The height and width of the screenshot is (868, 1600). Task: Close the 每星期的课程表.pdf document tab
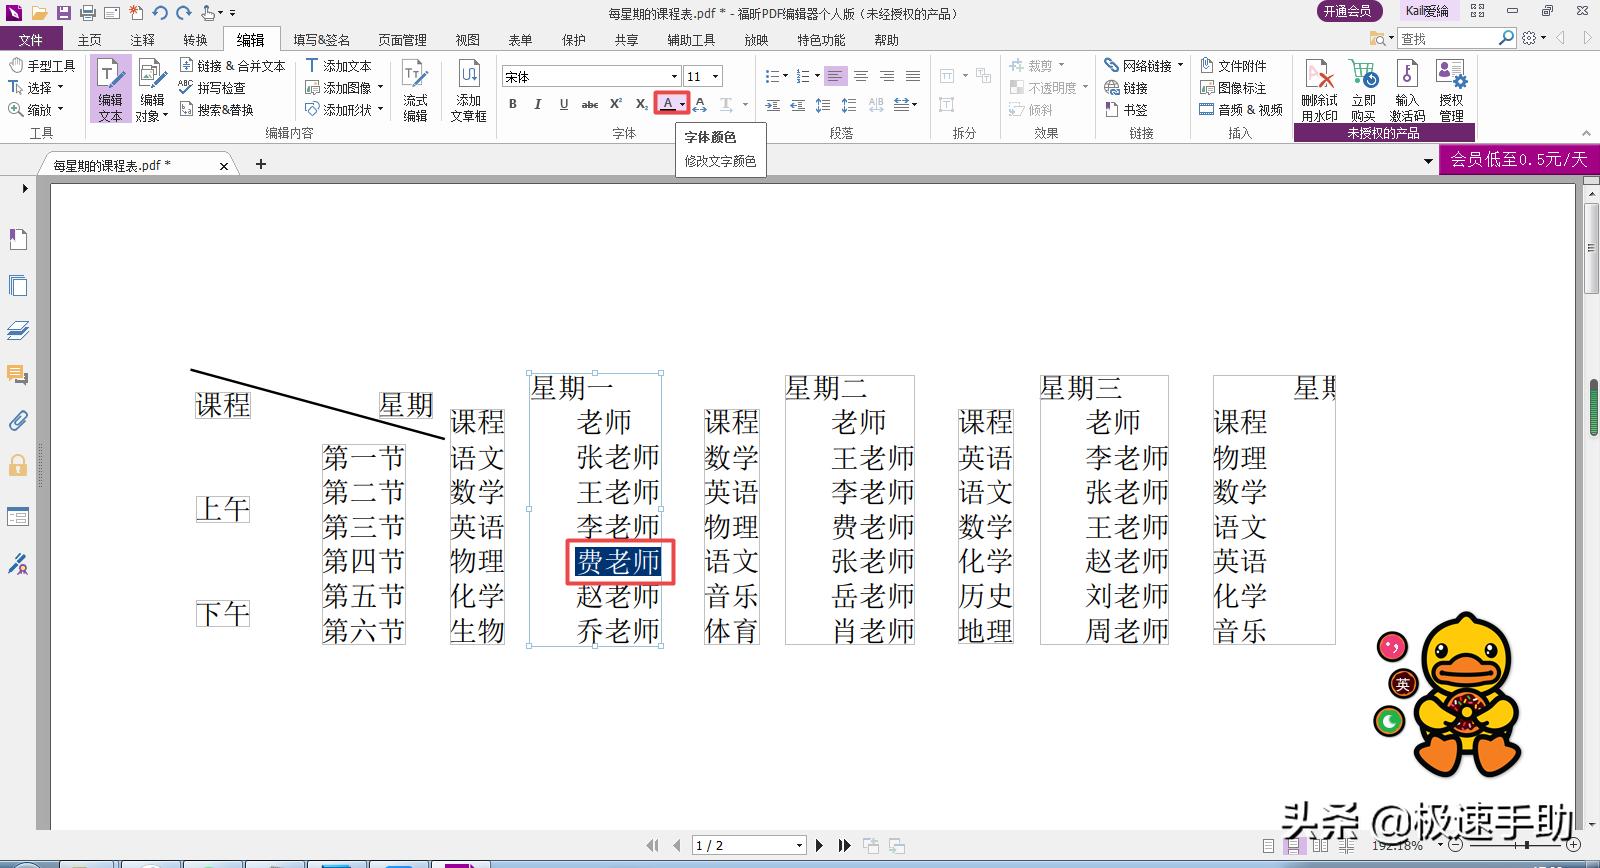click(224, 166)
